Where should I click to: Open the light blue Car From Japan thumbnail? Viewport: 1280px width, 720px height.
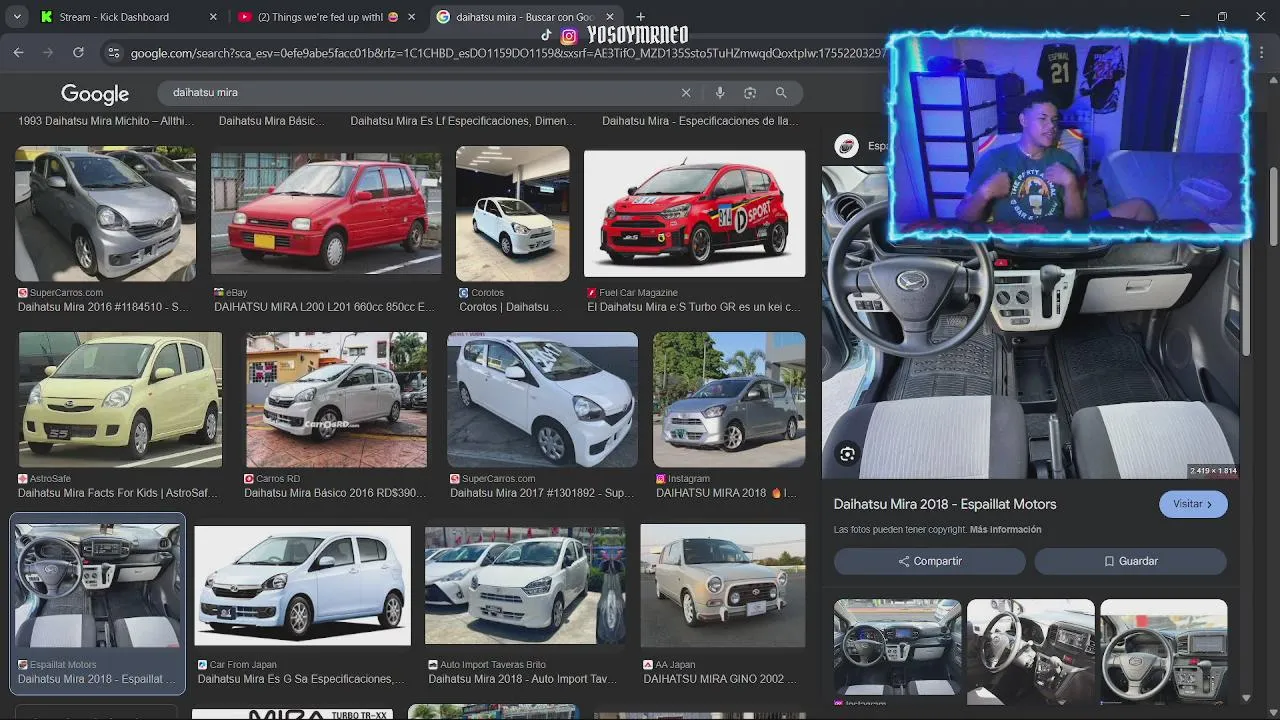point(302,586)
